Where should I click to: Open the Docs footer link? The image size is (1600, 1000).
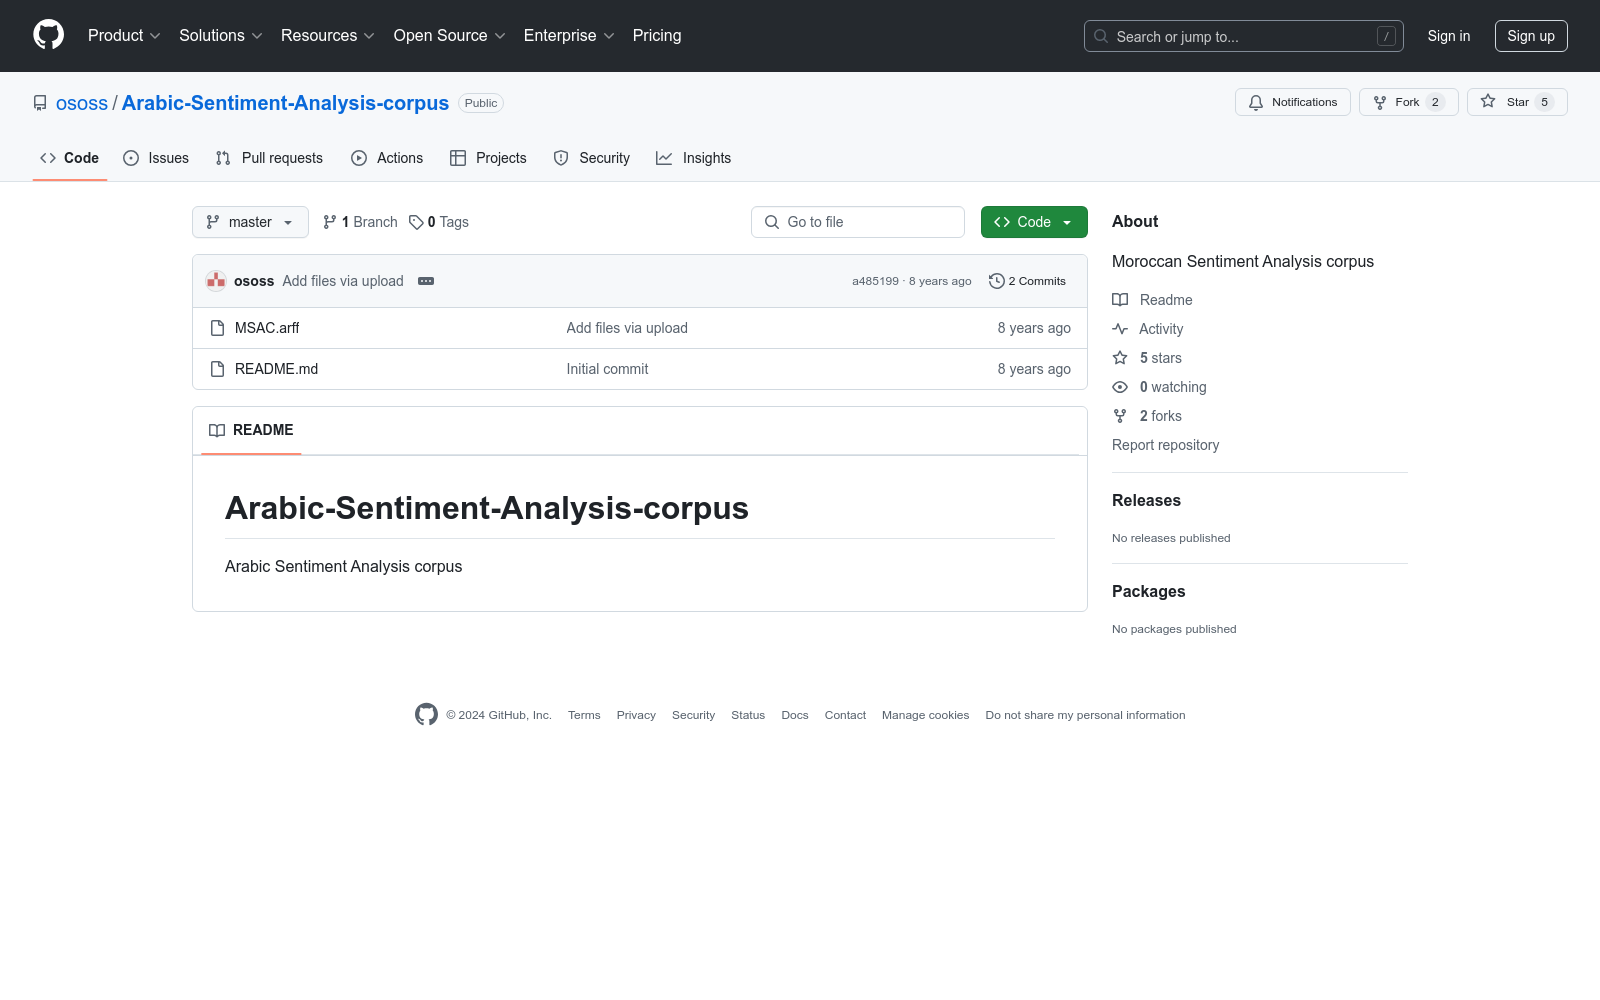point(795,715)
